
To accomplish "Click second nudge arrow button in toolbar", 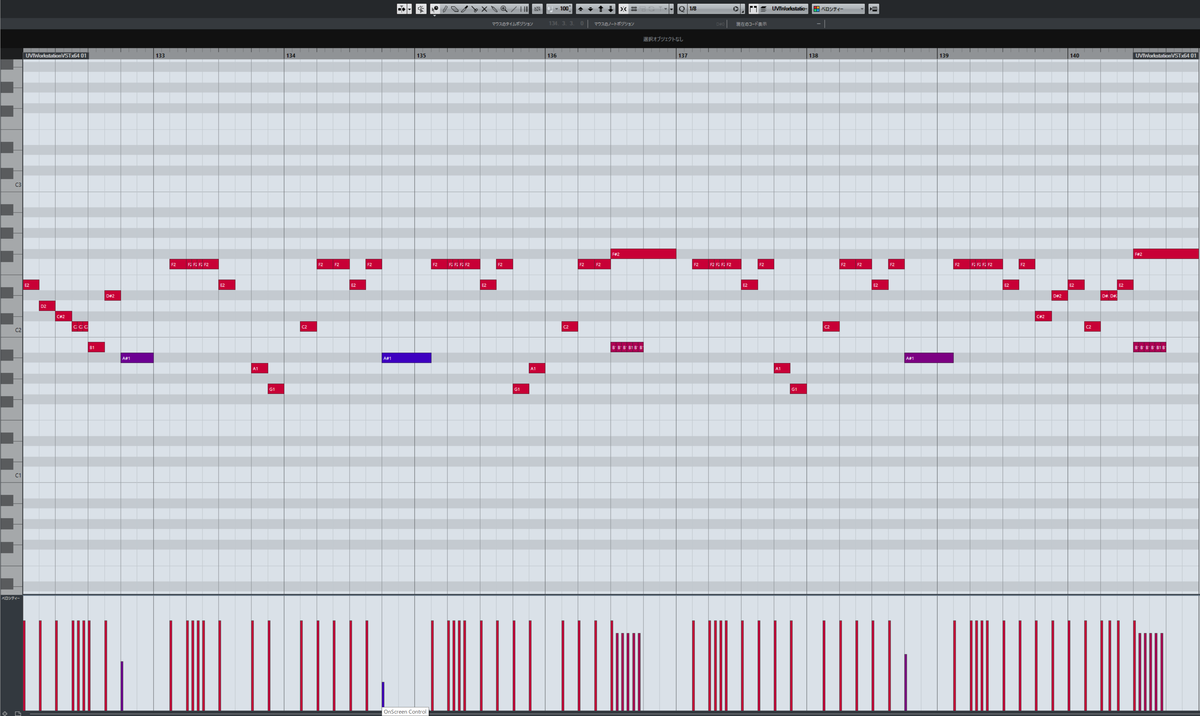I will pos(590,8).
